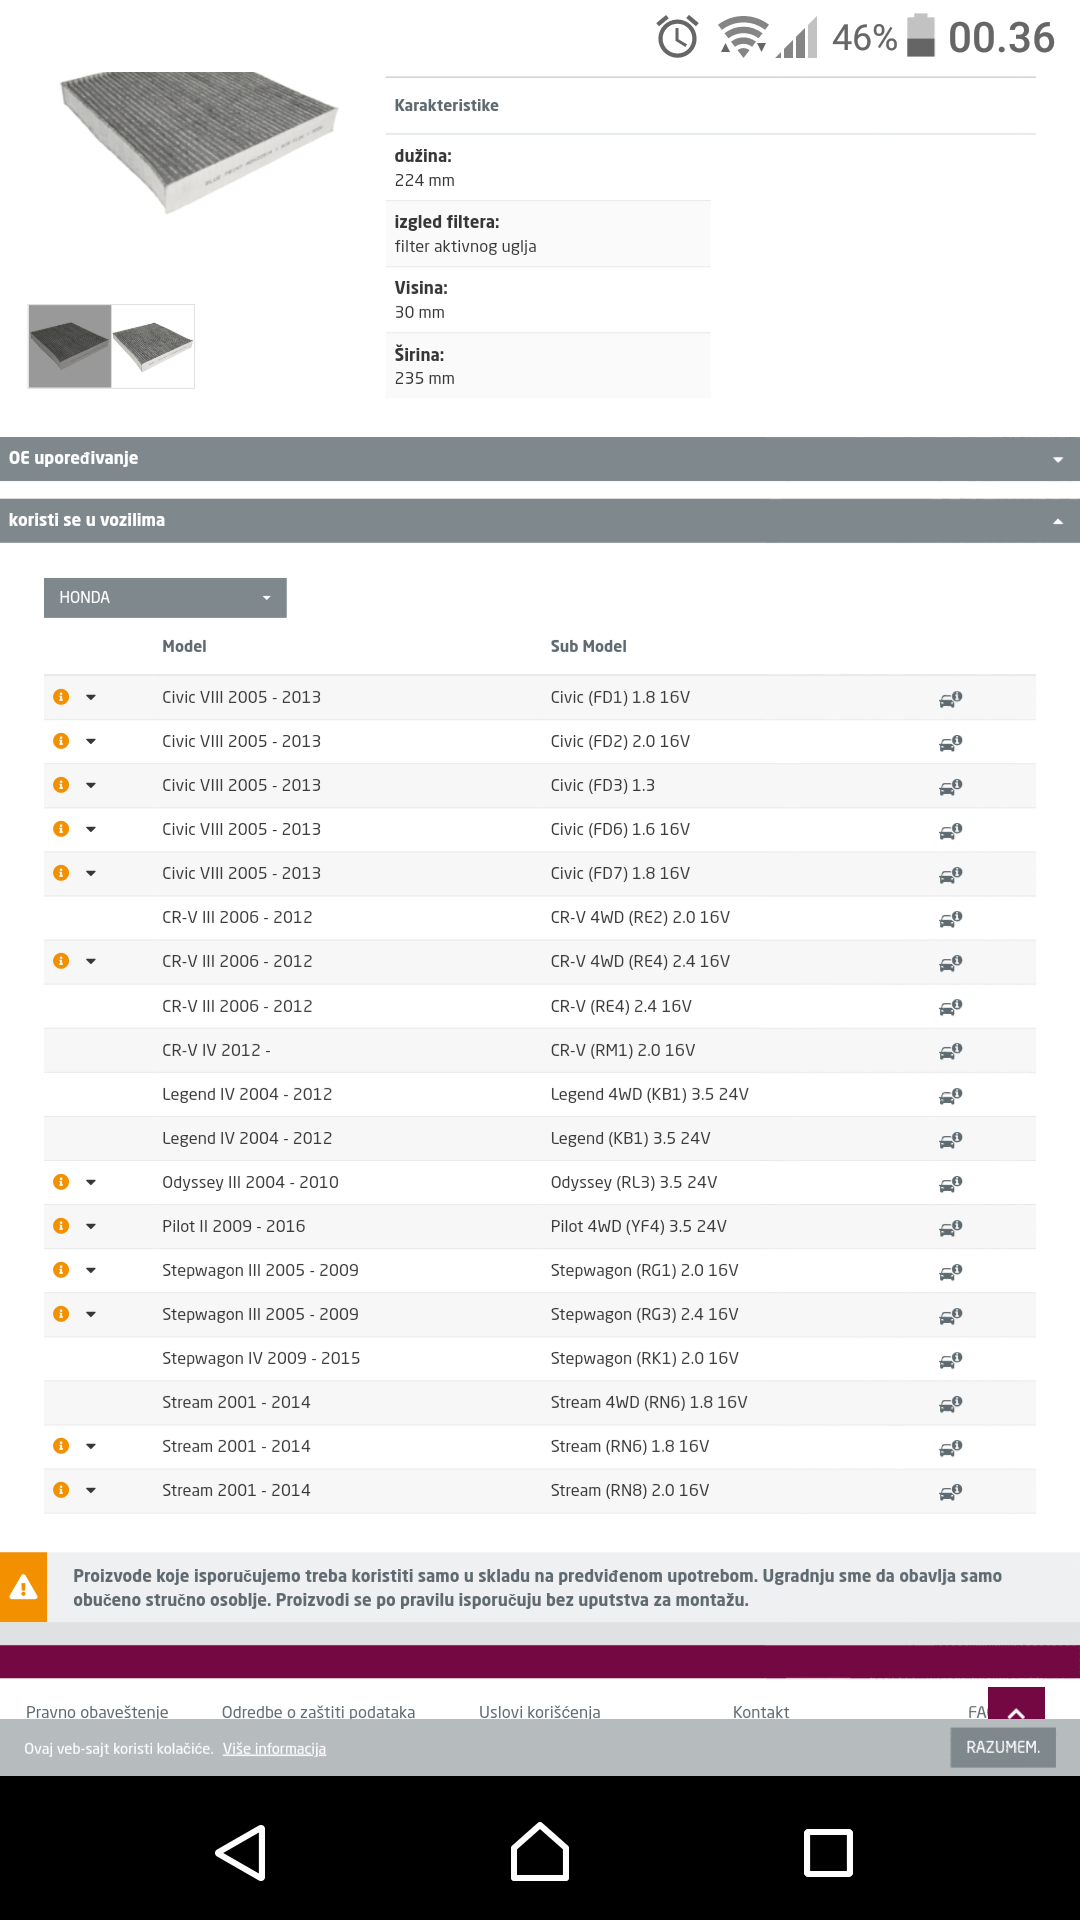Expand row arrow for Pilot 4WD (YF4) 3.5 24V
The width and height of the screenshot is (1080, 1920).
(x=91, y=1226)
